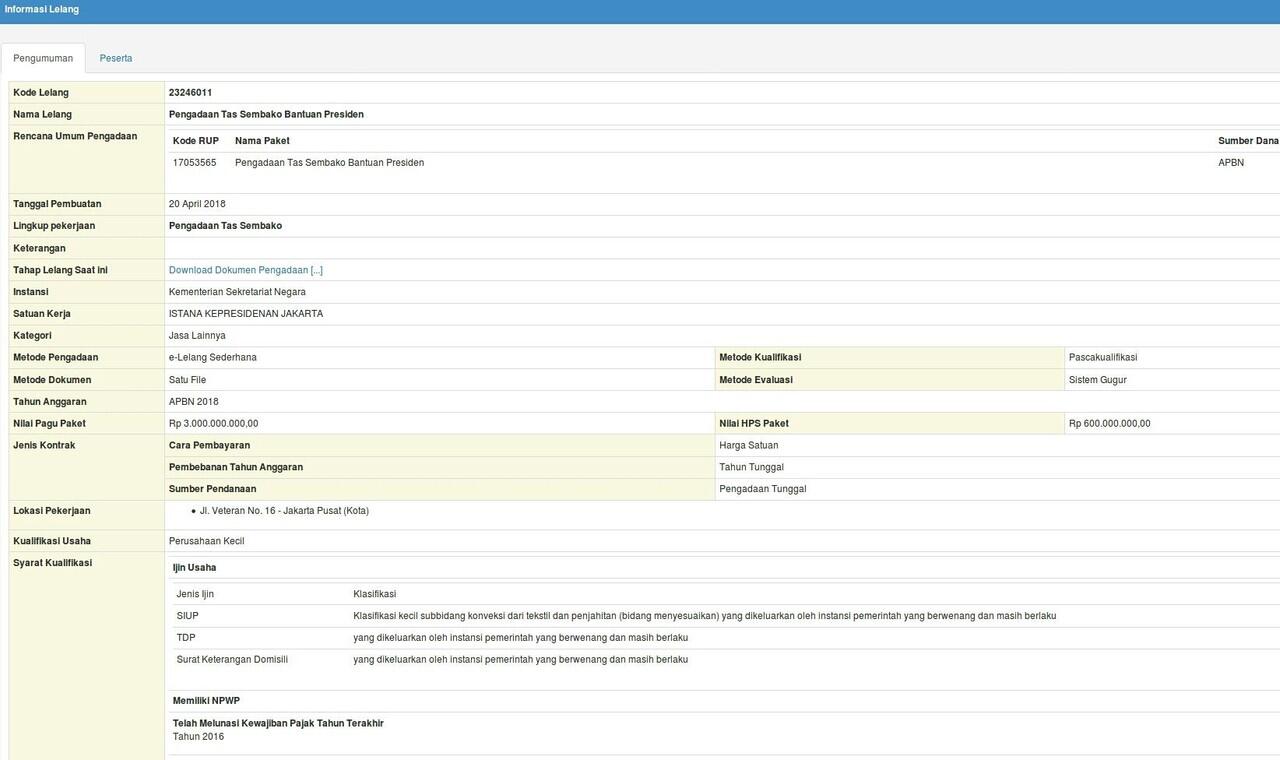Click the Informasi Lelang header title
1280x760 pixels.
click(42, 9)
